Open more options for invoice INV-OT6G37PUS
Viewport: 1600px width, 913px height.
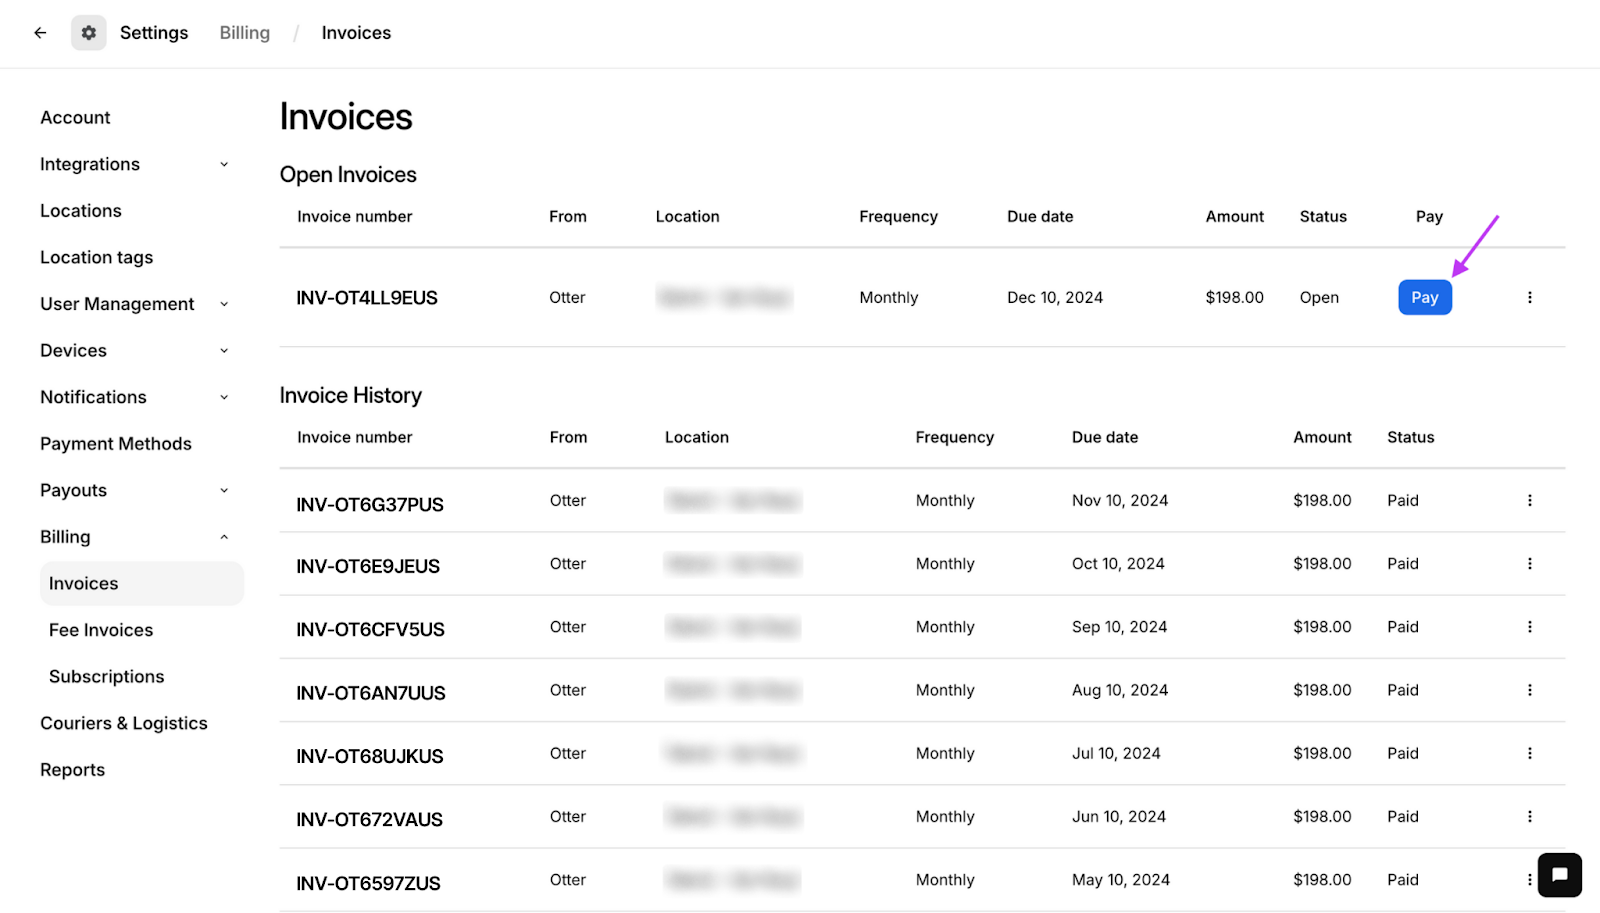(1529, 501)
